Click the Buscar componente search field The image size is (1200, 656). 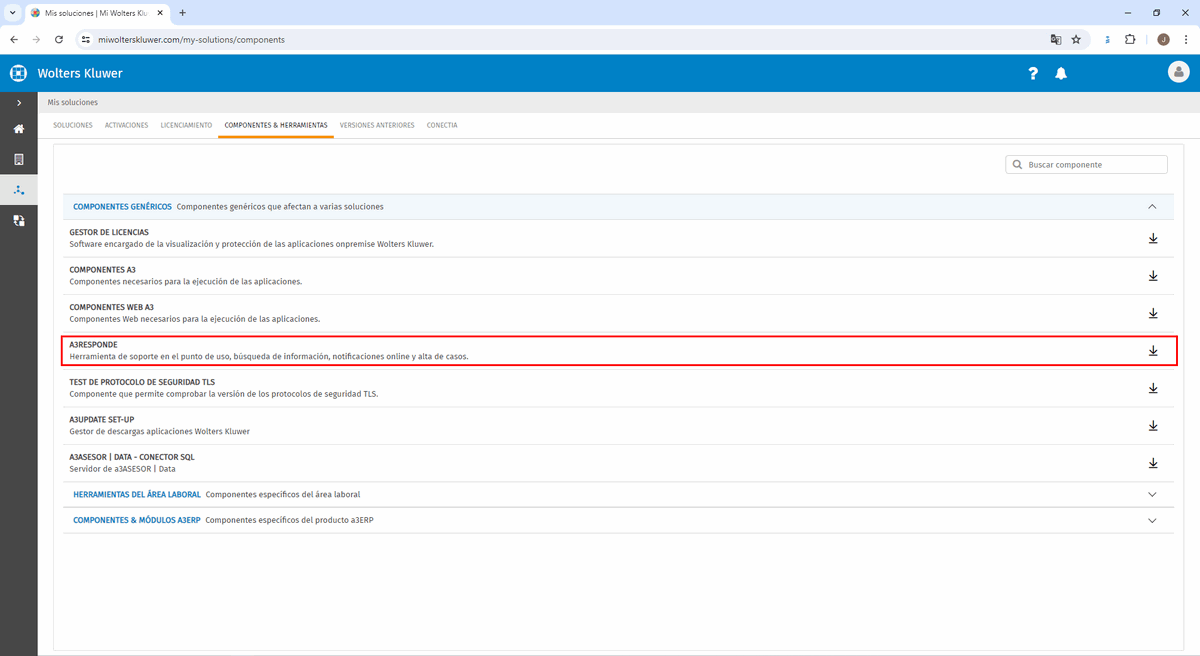1094,165
